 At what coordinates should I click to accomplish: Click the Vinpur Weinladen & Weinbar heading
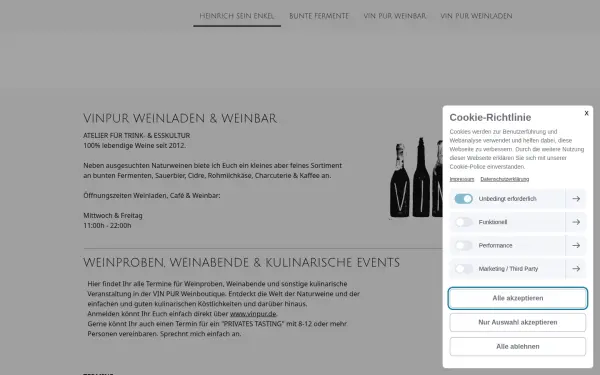pos(180,119)
